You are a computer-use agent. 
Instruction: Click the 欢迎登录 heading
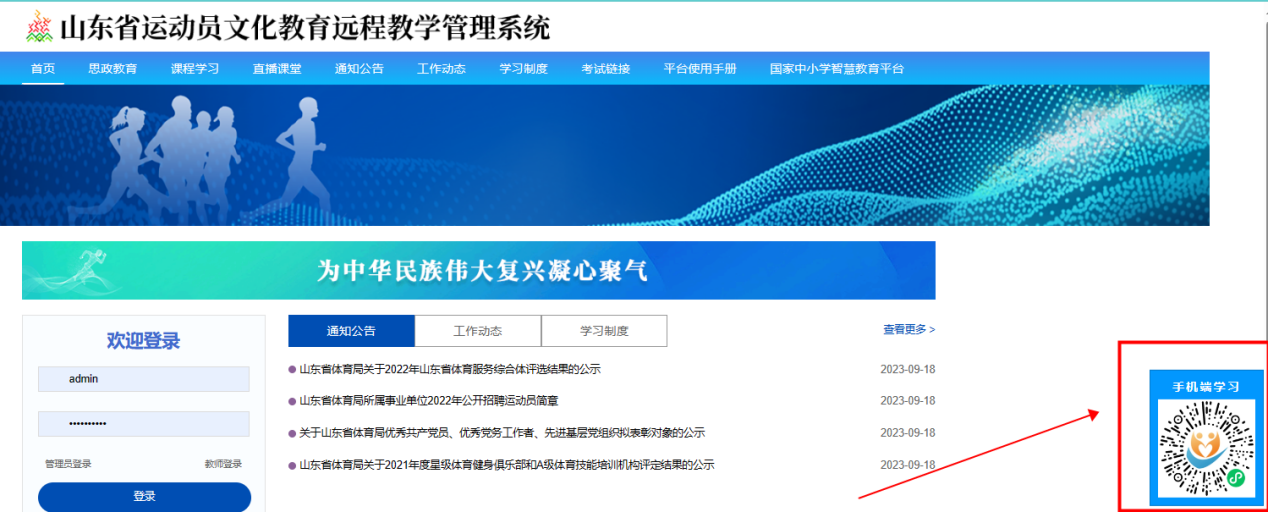144,341
